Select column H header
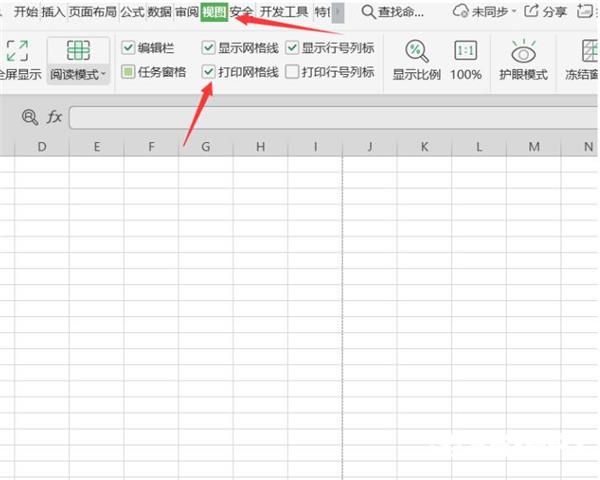Image resolution: width=600 pixels, height=480 pixels. pyautogui.click(x=261, y=147)
